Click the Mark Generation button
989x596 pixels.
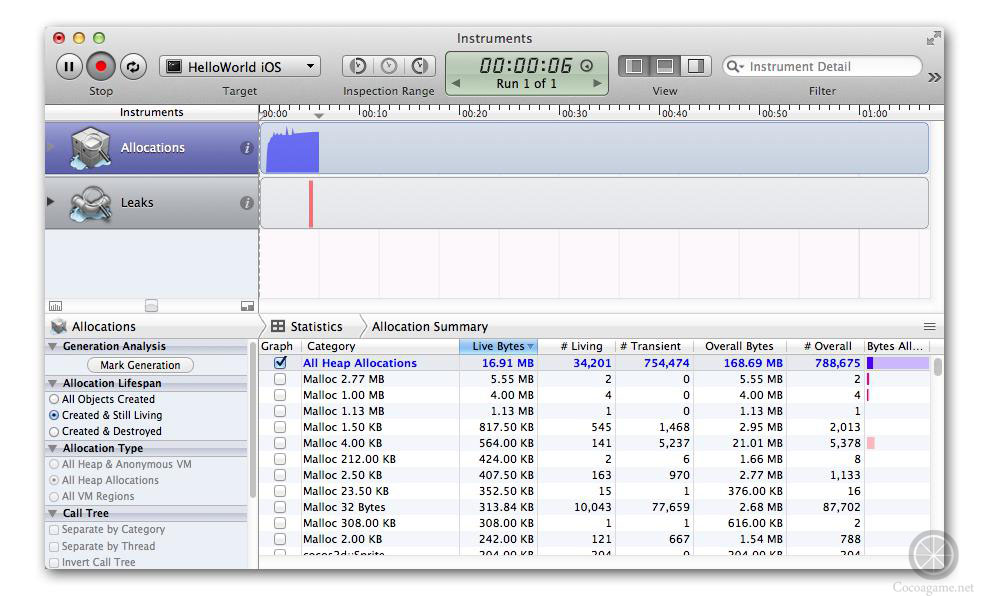pos(140,365)
